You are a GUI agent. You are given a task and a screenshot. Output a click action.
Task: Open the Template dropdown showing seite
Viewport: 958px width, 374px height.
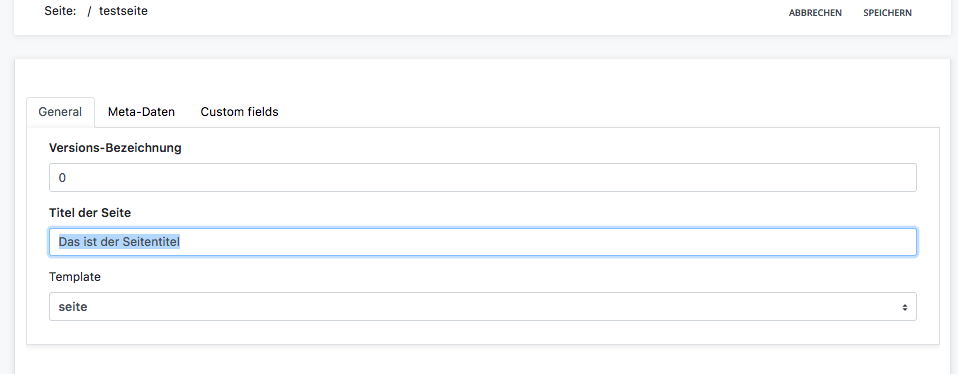(483, 307)
